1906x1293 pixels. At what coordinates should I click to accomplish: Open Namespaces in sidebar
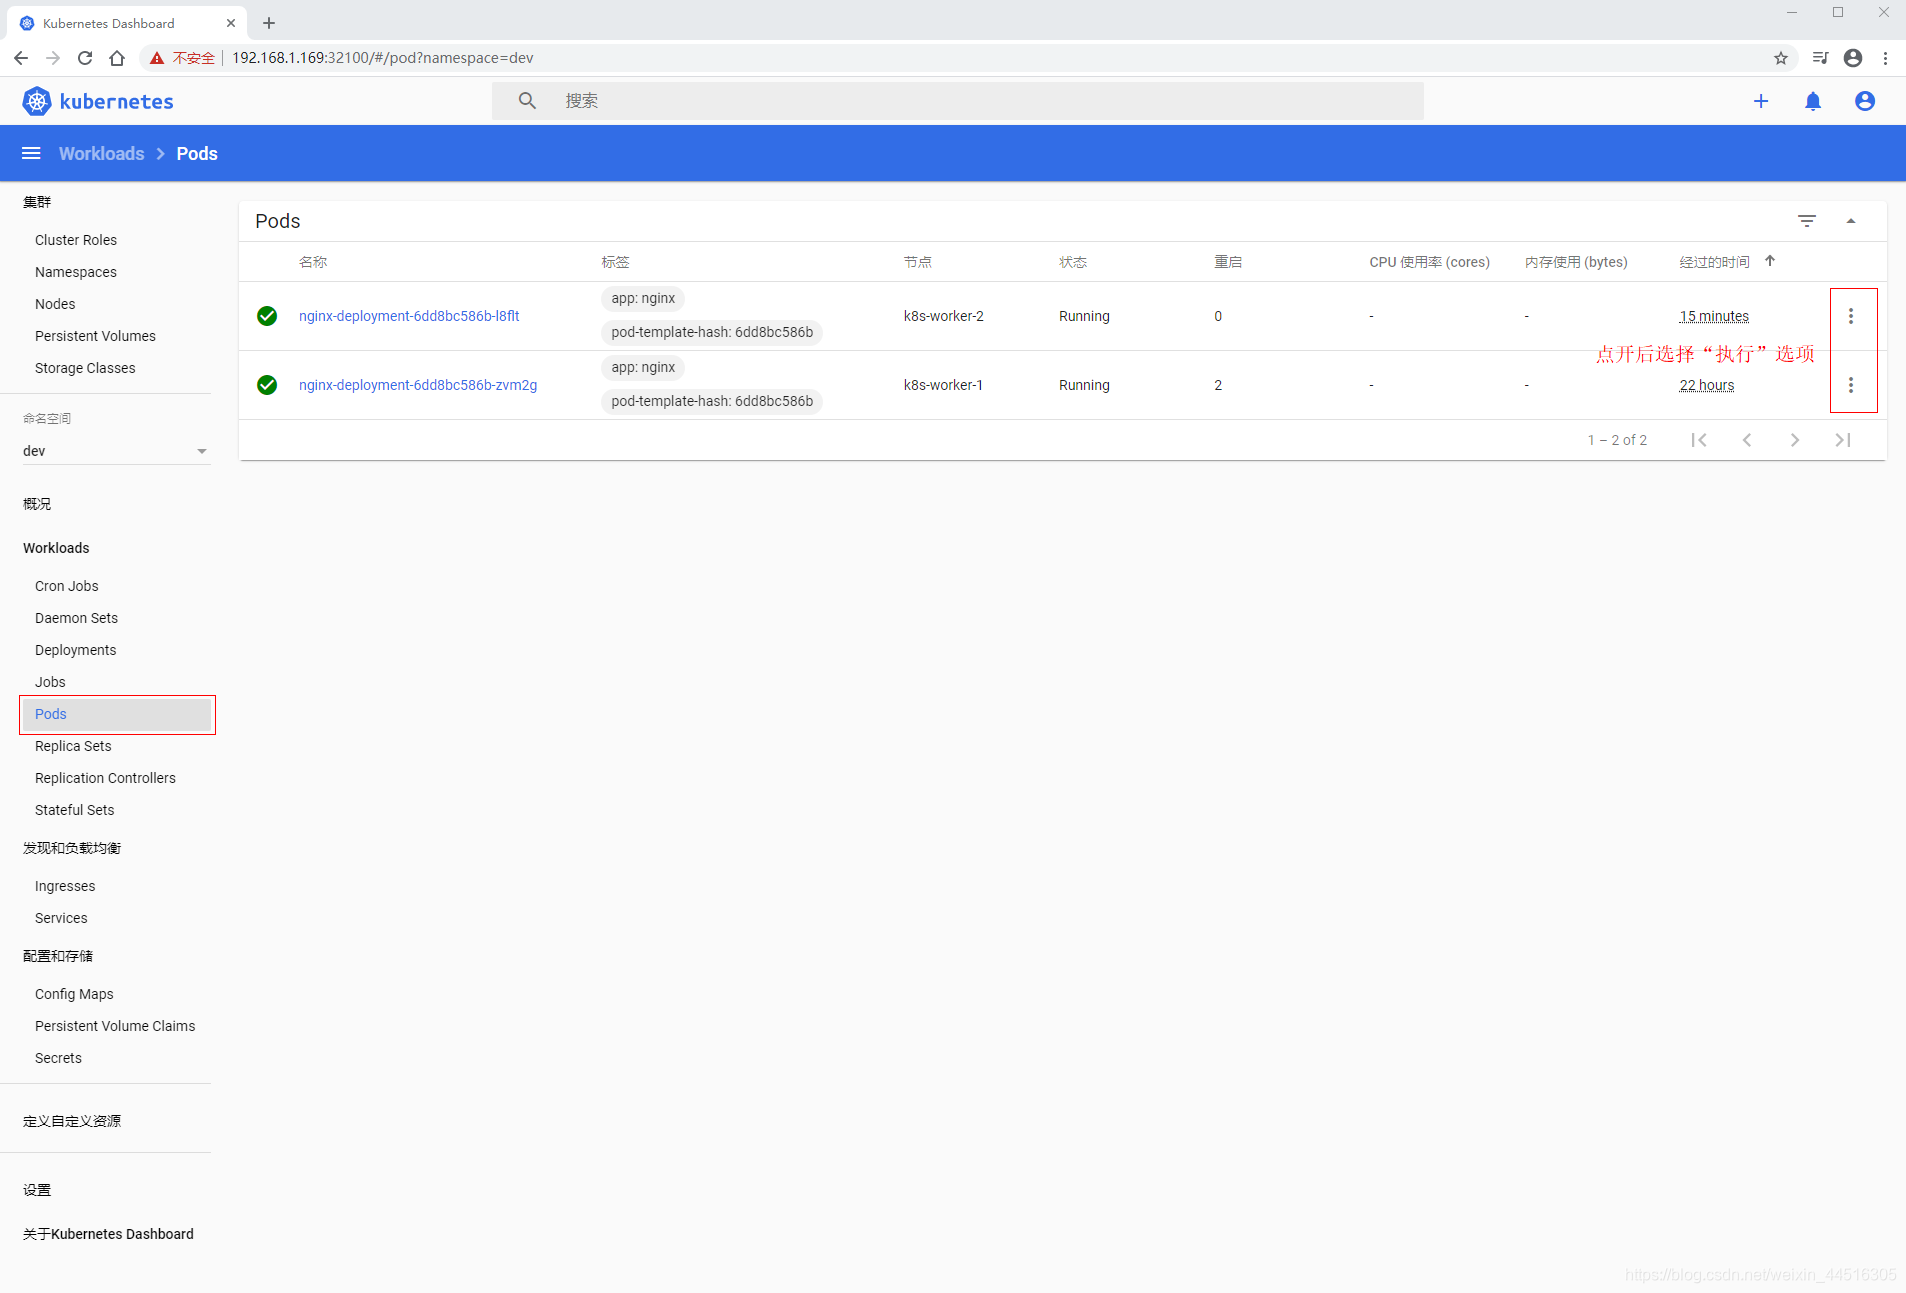point(76,272)
